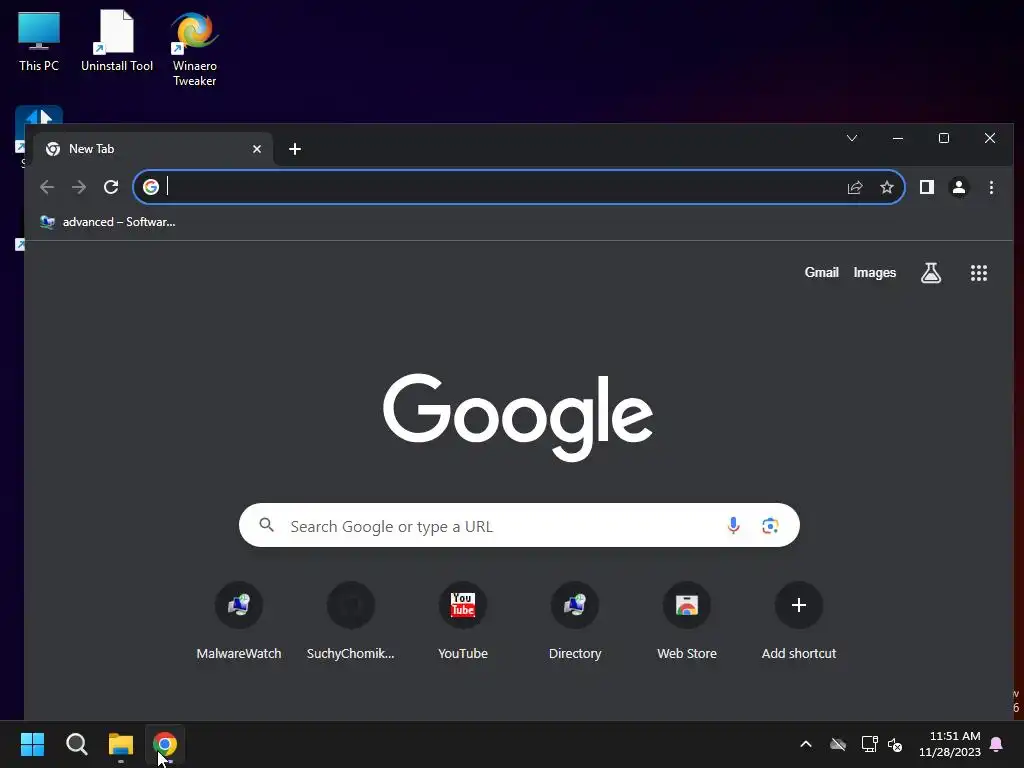Image resolution: width=1024 pixels, height=768 pixels.
Task: Open a new tab with plus button
Action: coord(295,149)
